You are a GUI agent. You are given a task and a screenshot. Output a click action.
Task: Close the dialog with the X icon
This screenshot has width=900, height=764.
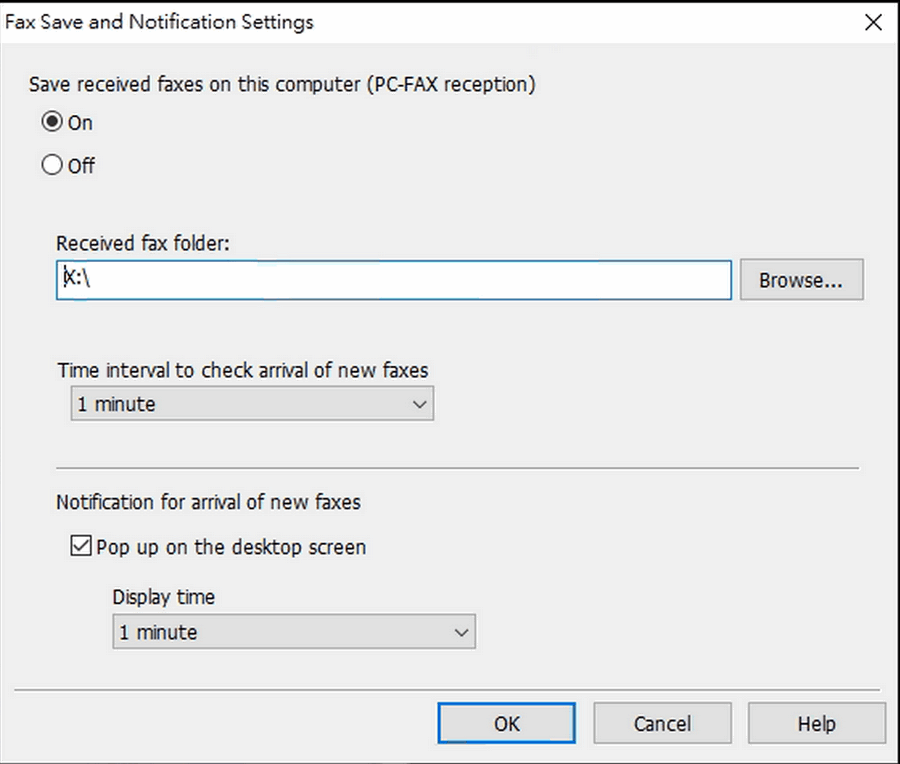[x=872, y=22]
